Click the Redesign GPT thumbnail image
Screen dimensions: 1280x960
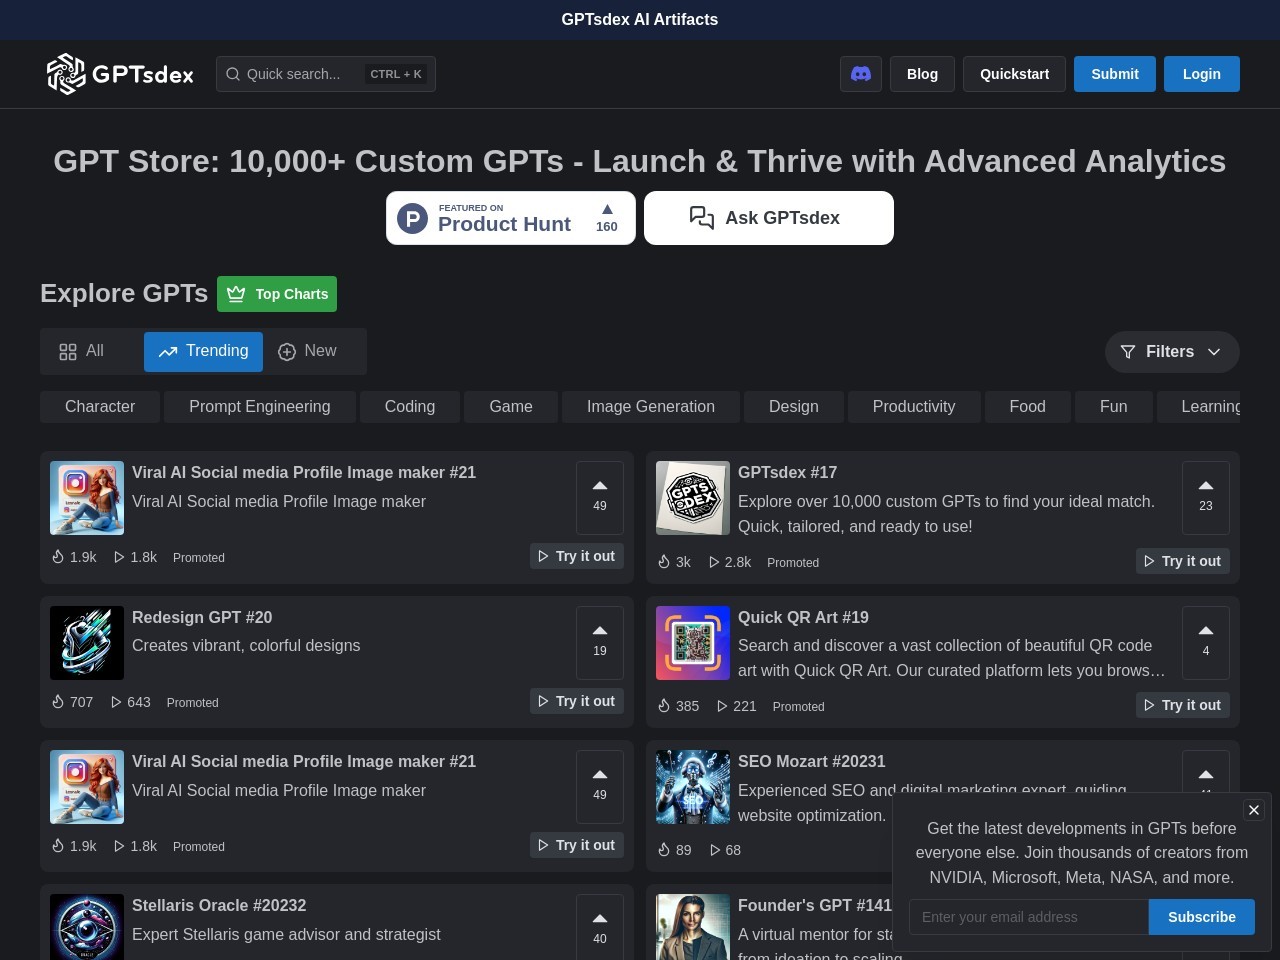[87, 643]
